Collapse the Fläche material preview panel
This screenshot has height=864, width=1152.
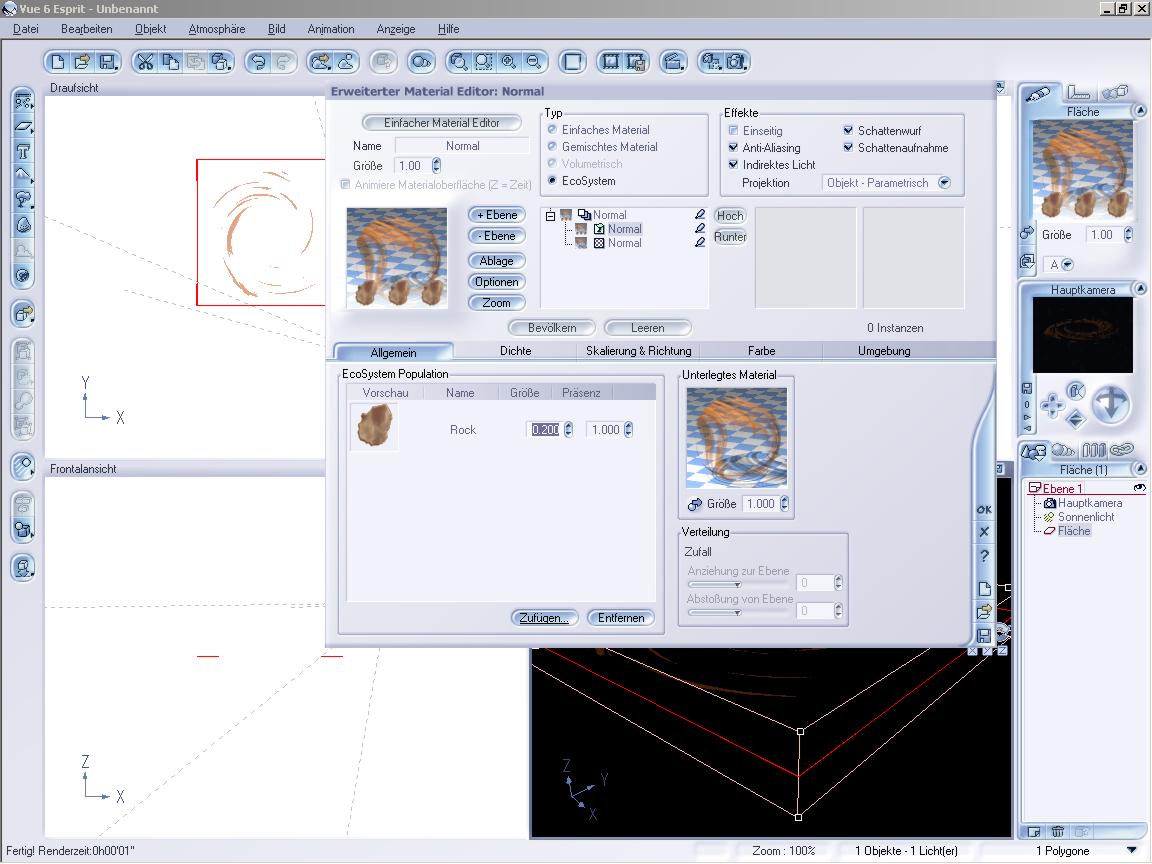tap(1140, 111)
